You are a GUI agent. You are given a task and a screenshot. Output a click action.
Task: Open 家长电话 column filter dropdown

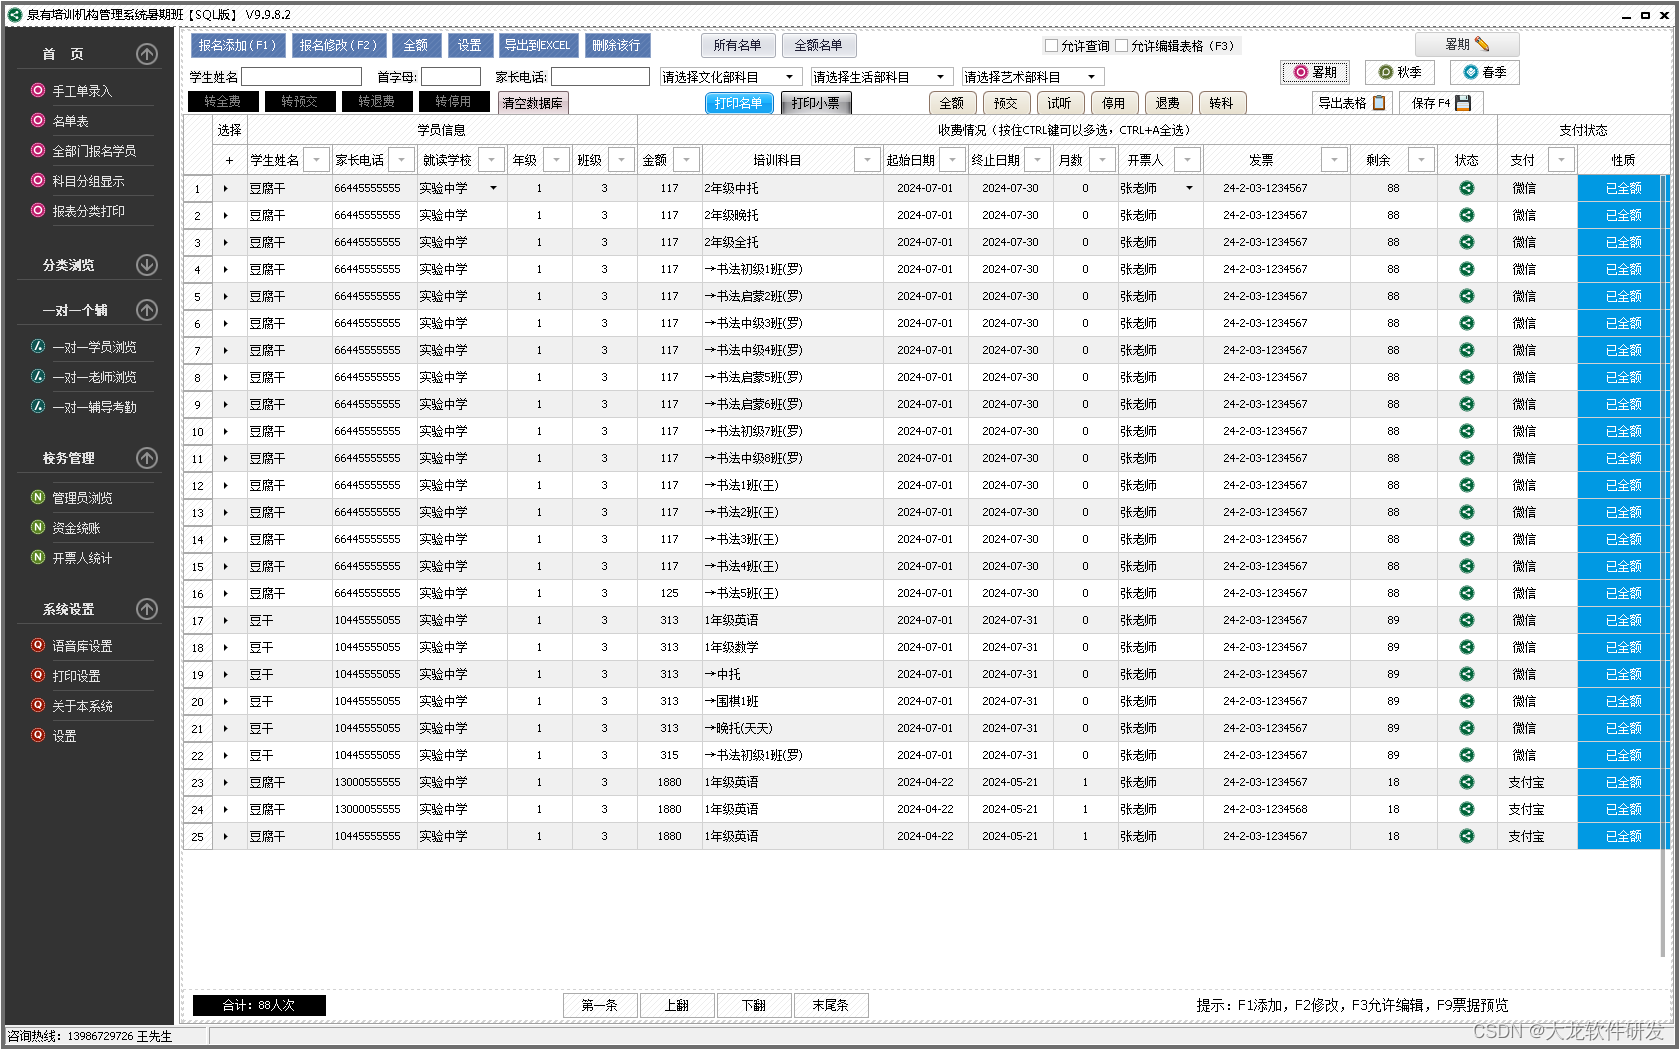click(402, 160)
